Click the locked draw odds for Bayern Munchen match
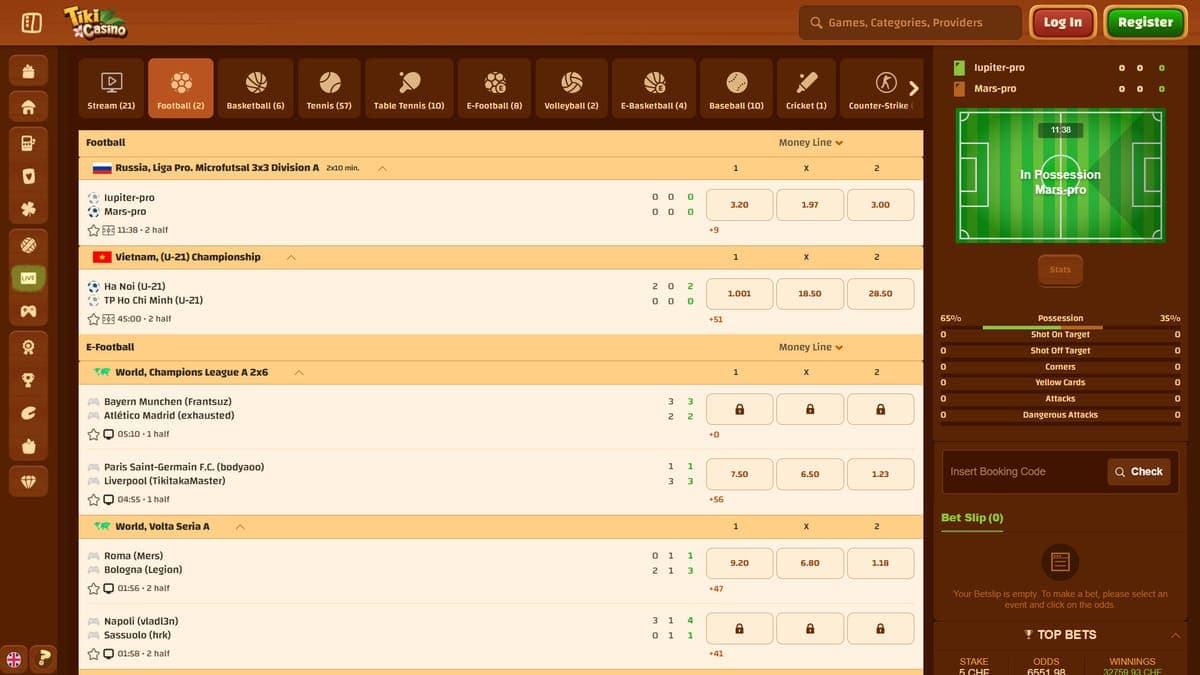Image resolution: width=1200 pixels, height=675 pixels. point(810,409)
